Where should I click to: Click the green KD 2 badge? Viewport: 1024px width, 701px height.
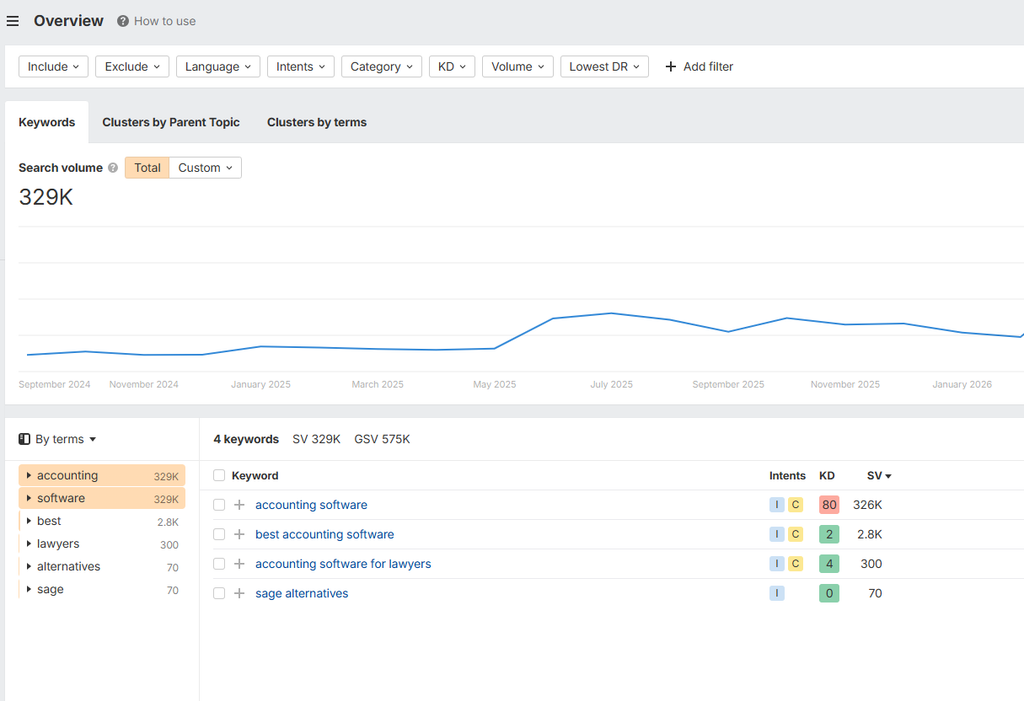click(x=829, y=534)
